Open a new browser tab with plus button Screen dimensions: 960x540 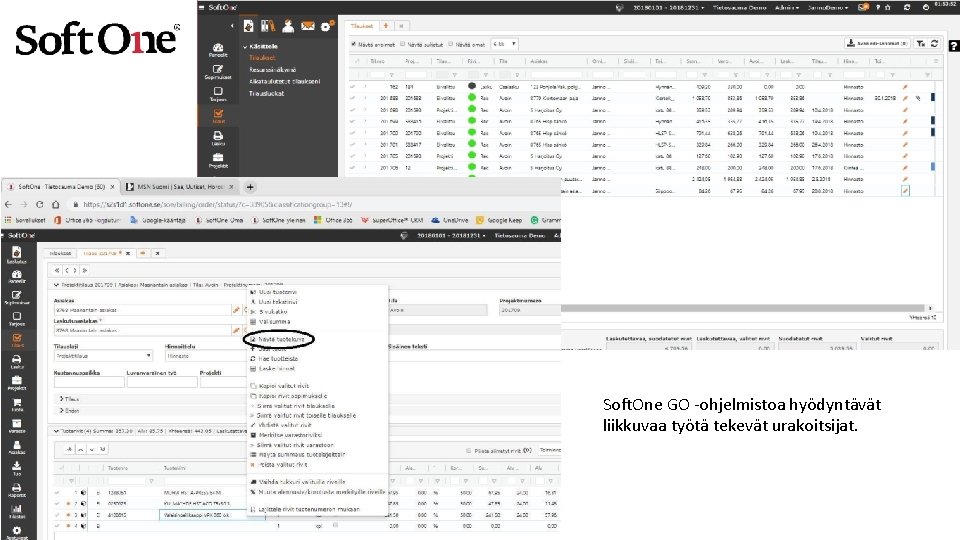(250, 187)
